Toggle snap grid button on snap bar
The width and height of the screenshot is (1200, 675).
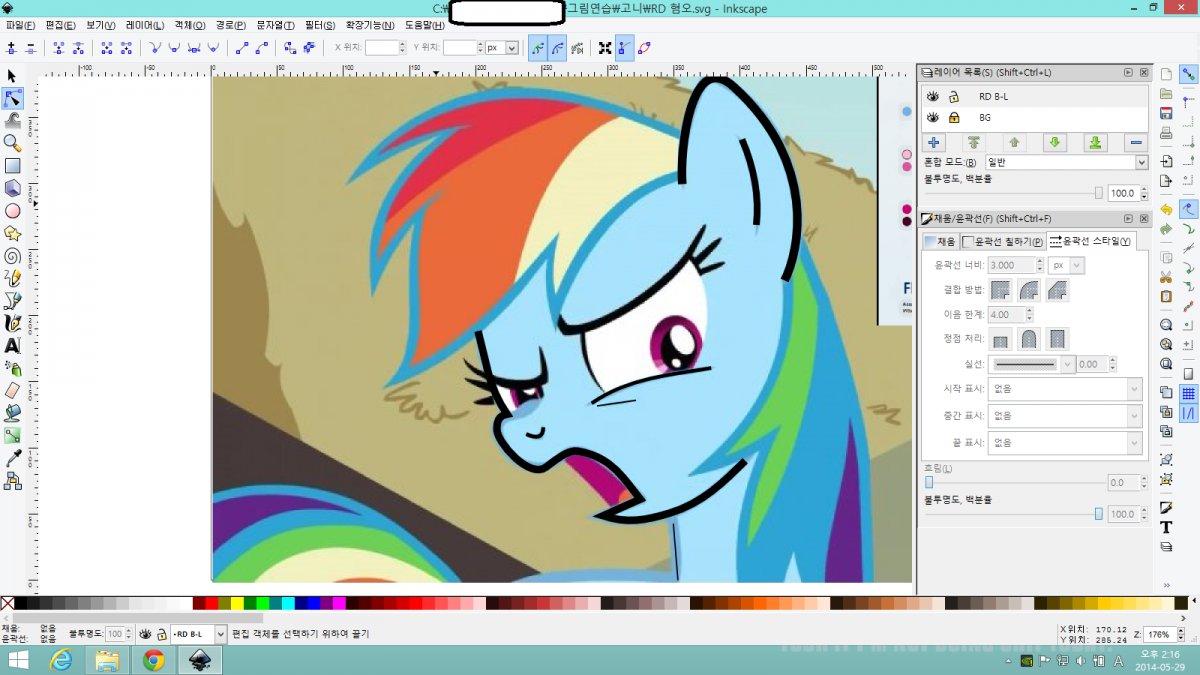pyautogui.click(x=1189, y=393)
